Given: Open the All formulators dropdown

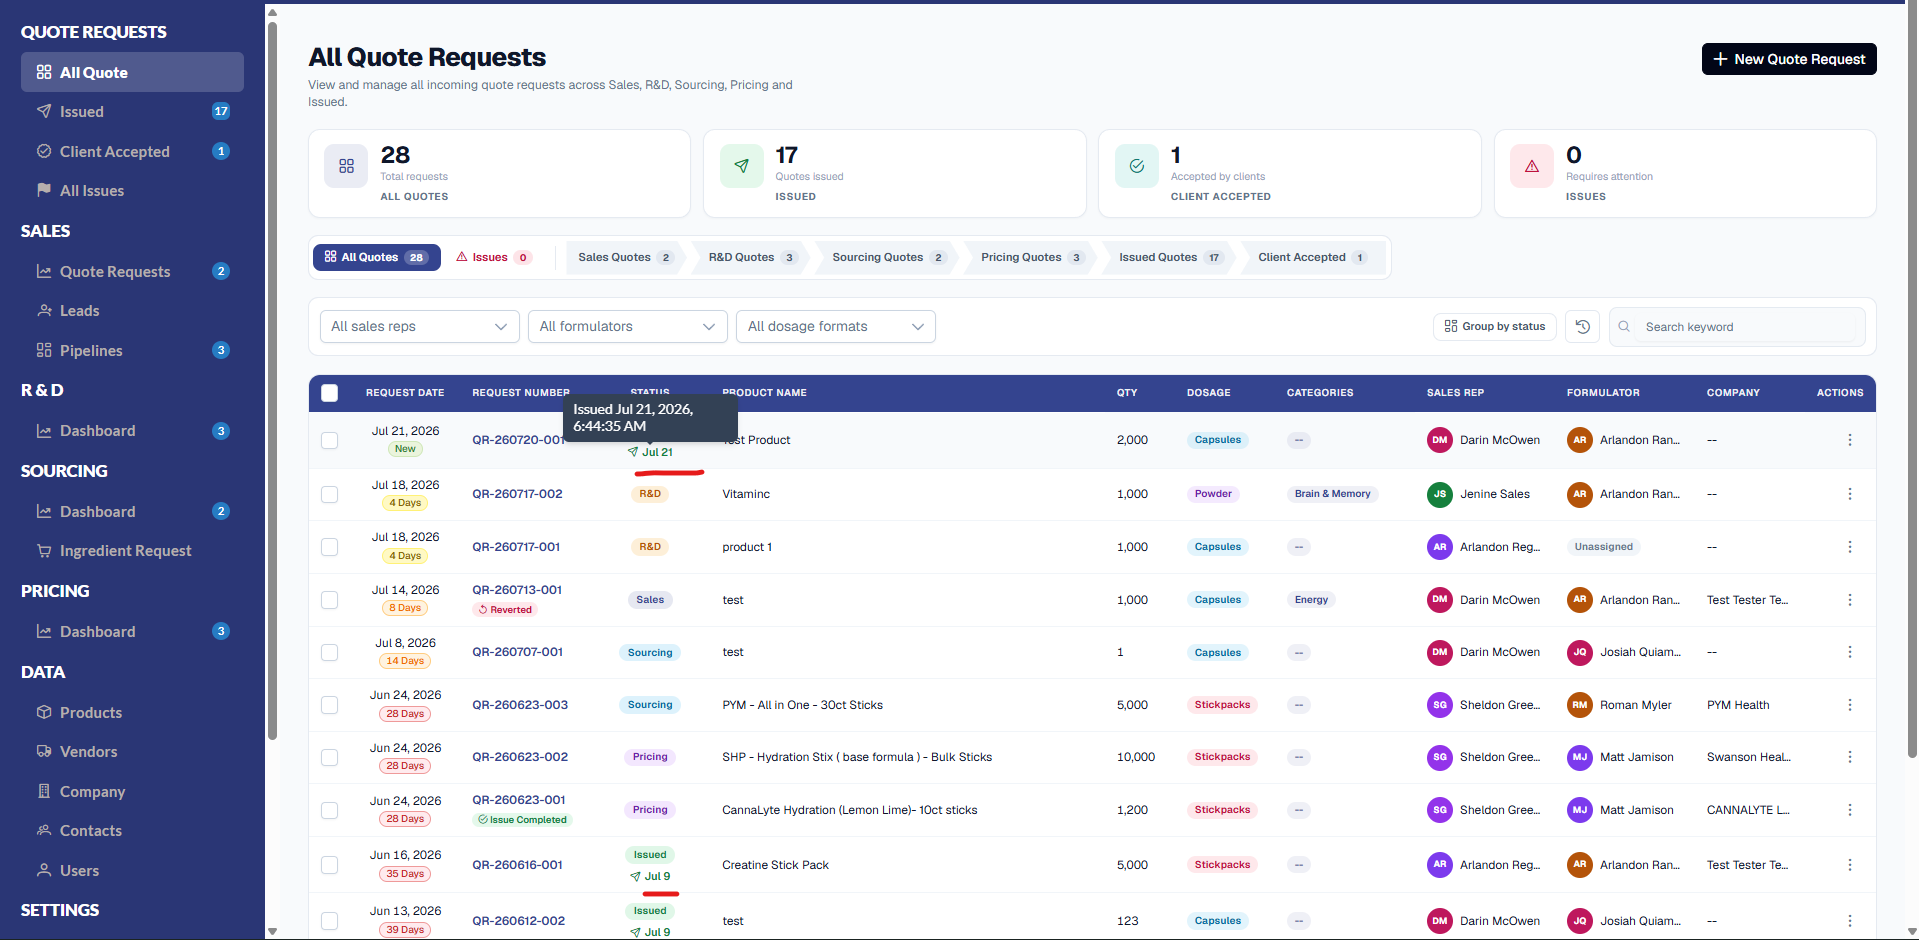Looking at the screenshot, I should (628, 327).
